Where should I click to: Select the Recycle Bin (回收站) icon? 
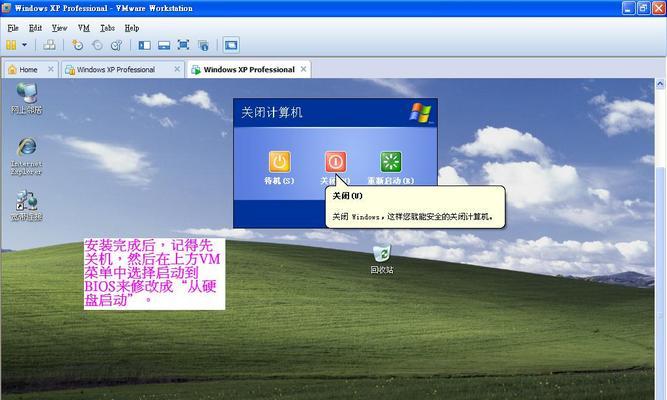382,259
